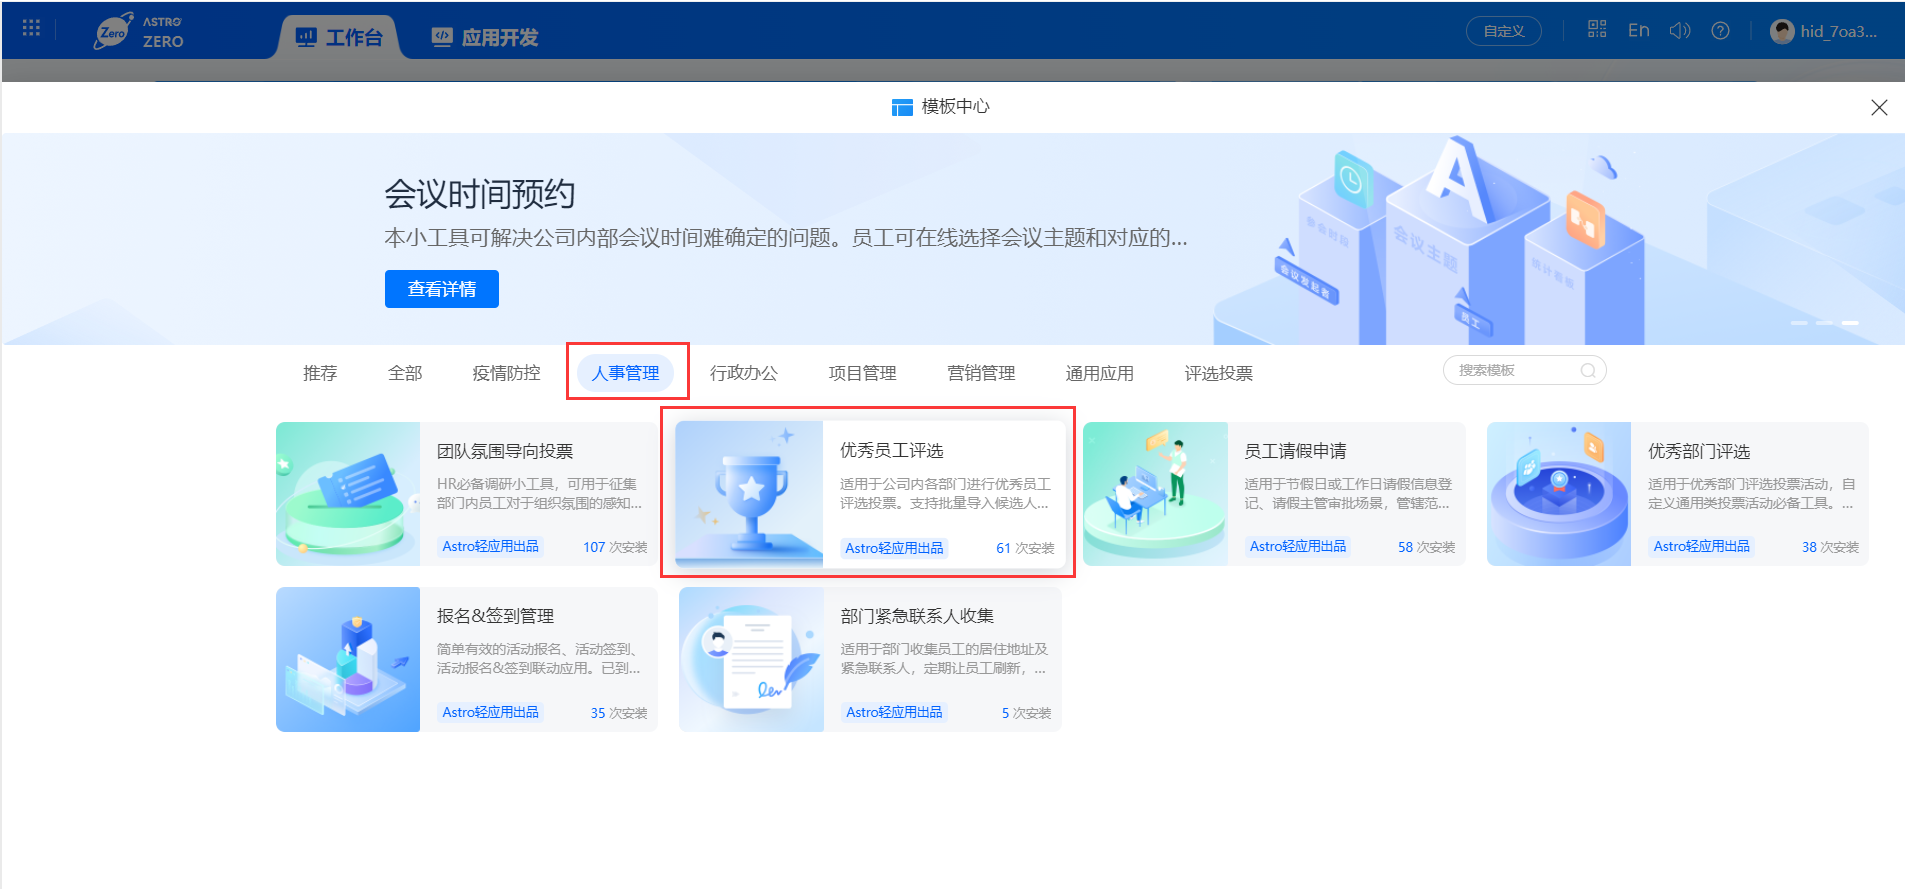The width and height of the screenshot is (1905, 889).
Task: Open the 部门紧急联系人收集 template thumbnail
Action: 751,659
